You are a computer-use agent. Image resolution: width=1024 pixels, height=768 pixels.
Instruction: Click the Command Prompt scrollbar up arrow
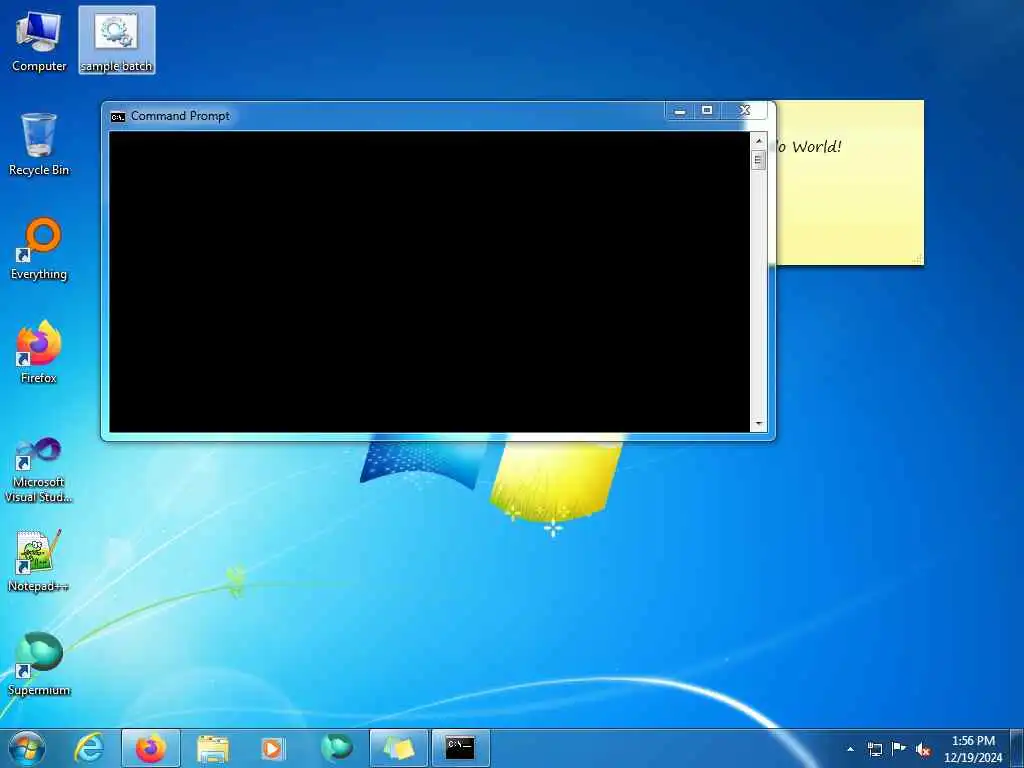[x=758, y=140]
